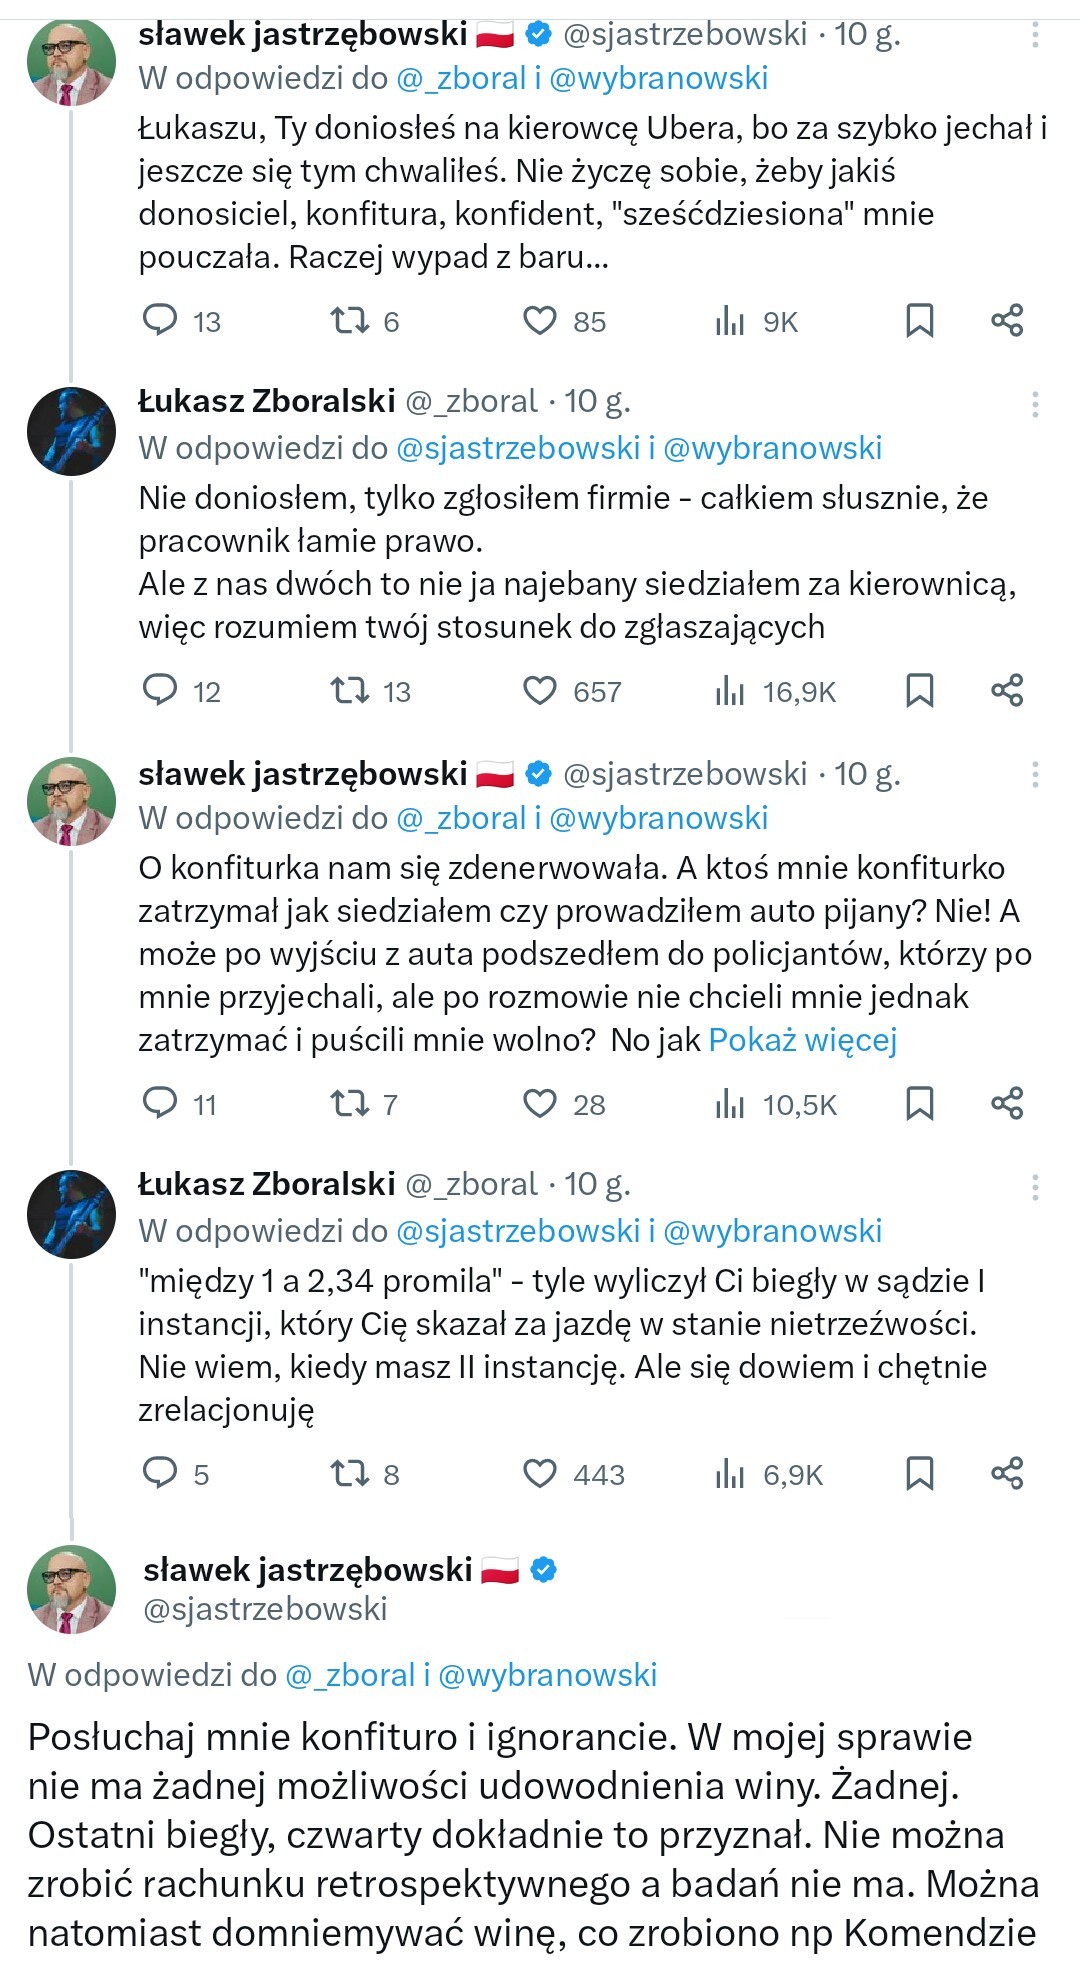Open sławek jastrzębowski's avatar on the first tweet
Viewport: 1080px width, 1965px height.
coord(71,62)
